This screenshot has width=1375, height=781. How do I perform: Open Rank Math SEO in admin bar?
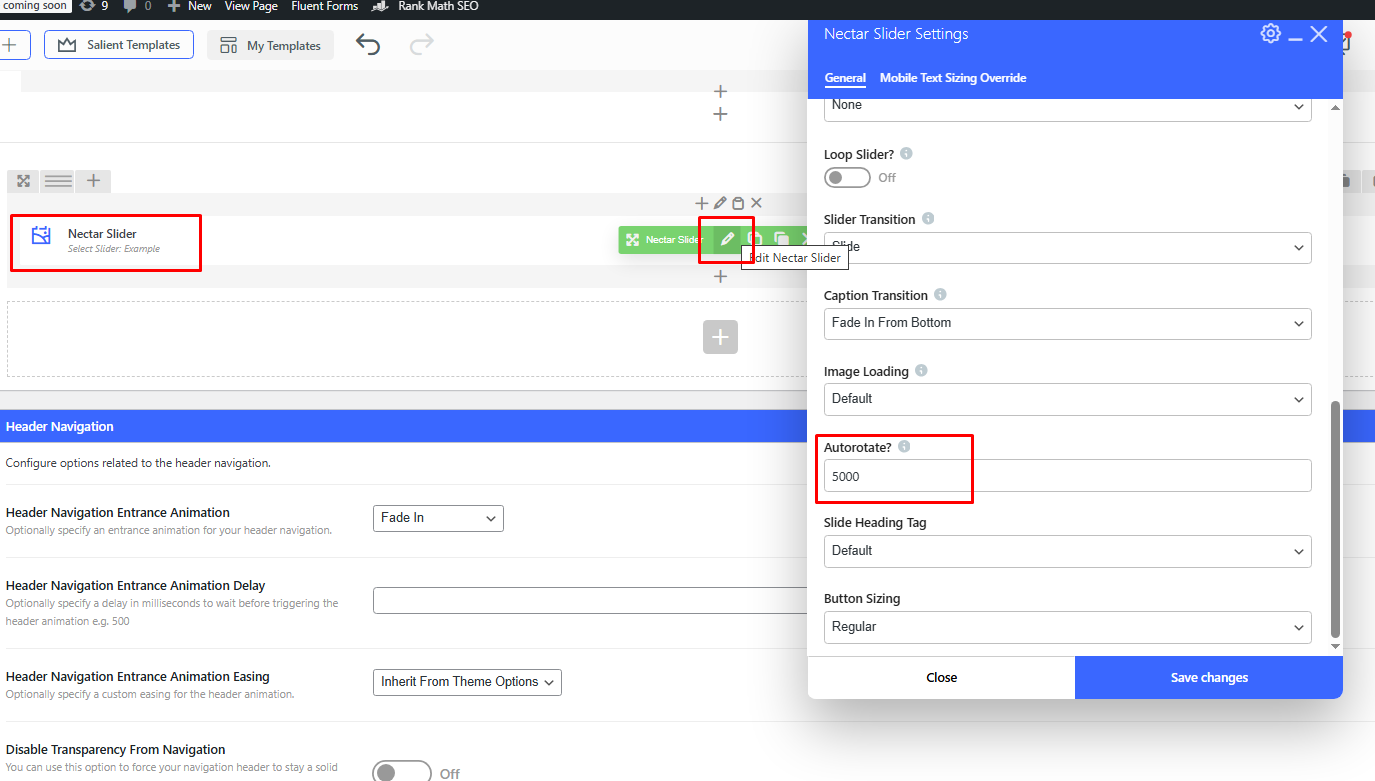point(425,6)
